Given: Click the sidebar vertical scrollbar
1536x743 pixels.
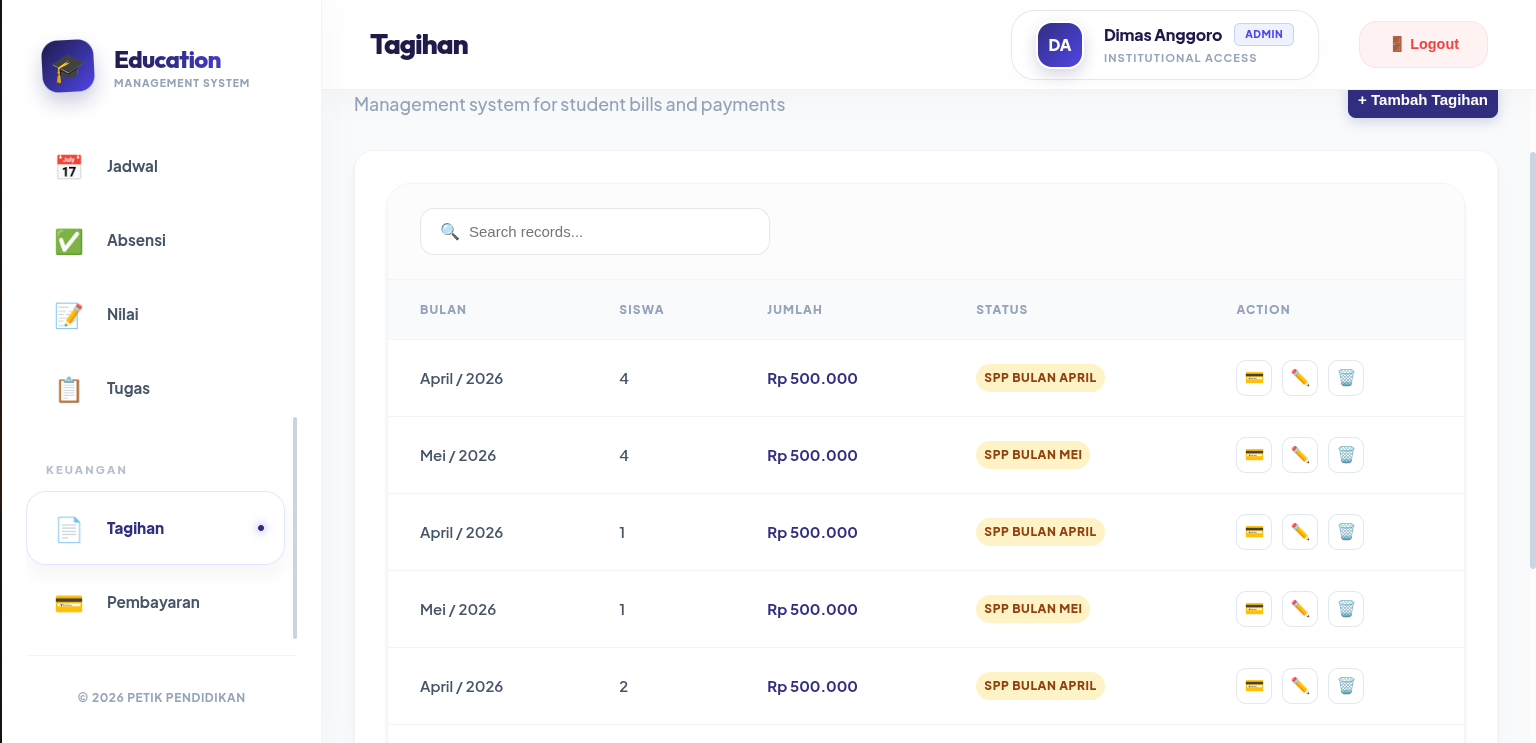Looking at the screenshot, I should click(x=295, y=528).
